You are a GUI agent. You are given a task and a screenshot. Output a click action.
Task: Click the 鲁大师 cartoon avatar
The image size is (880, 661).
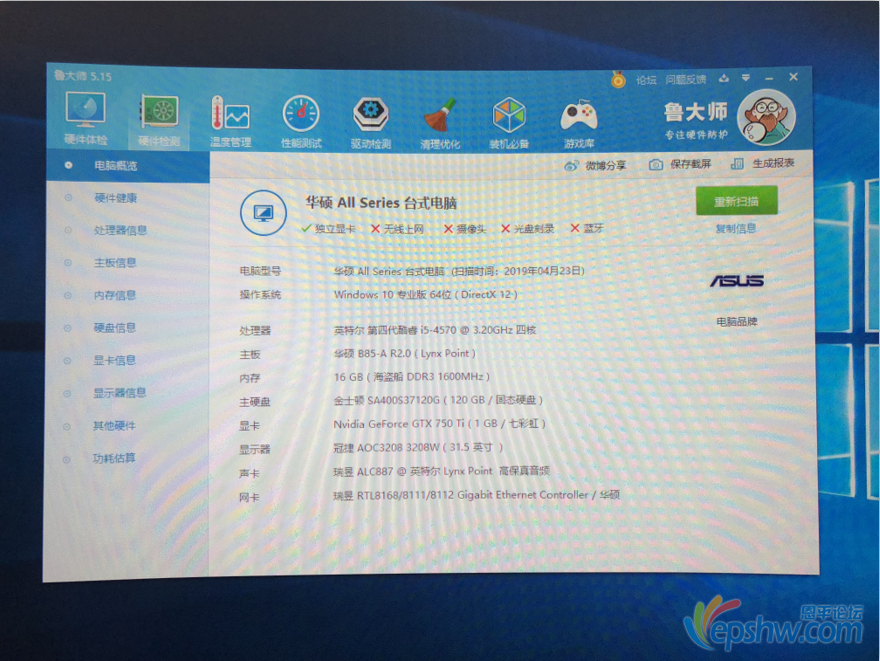tap(766, 118)
